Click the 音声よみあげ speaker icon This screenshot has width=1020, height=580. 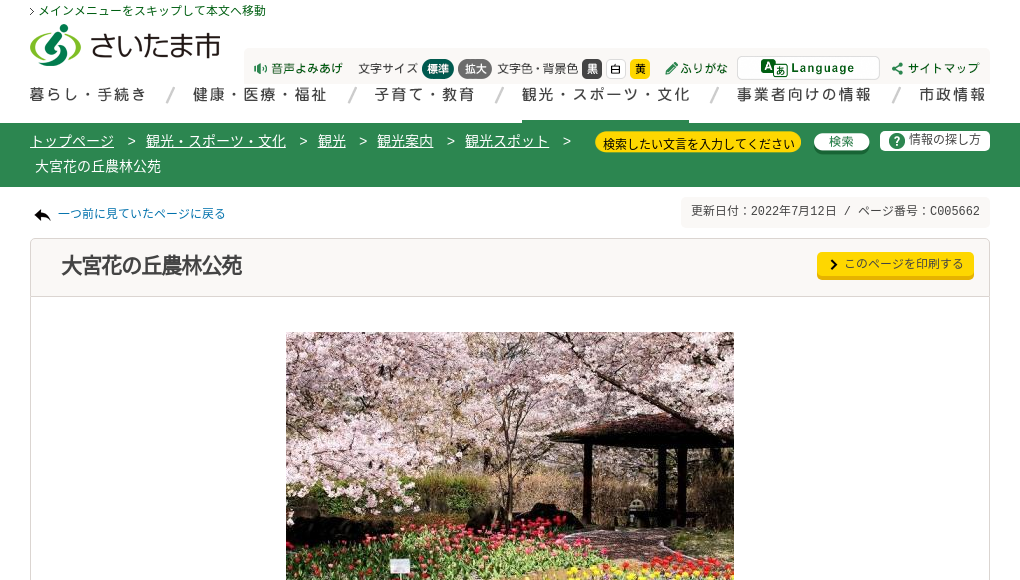(x=261, y=69)
